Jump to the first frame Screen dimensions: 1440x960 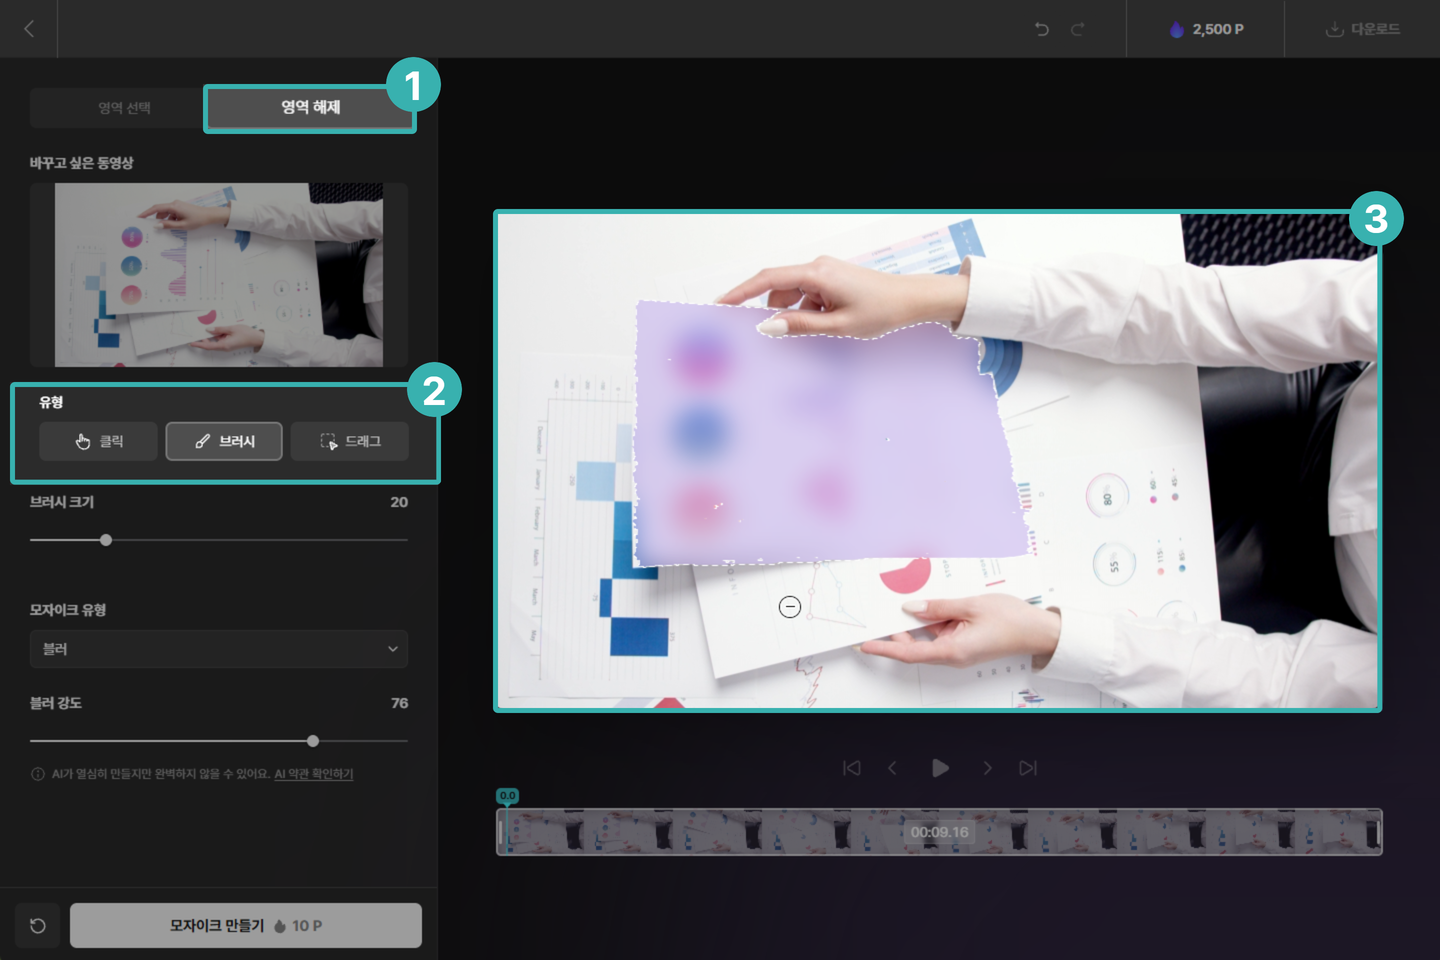[852, 768]
